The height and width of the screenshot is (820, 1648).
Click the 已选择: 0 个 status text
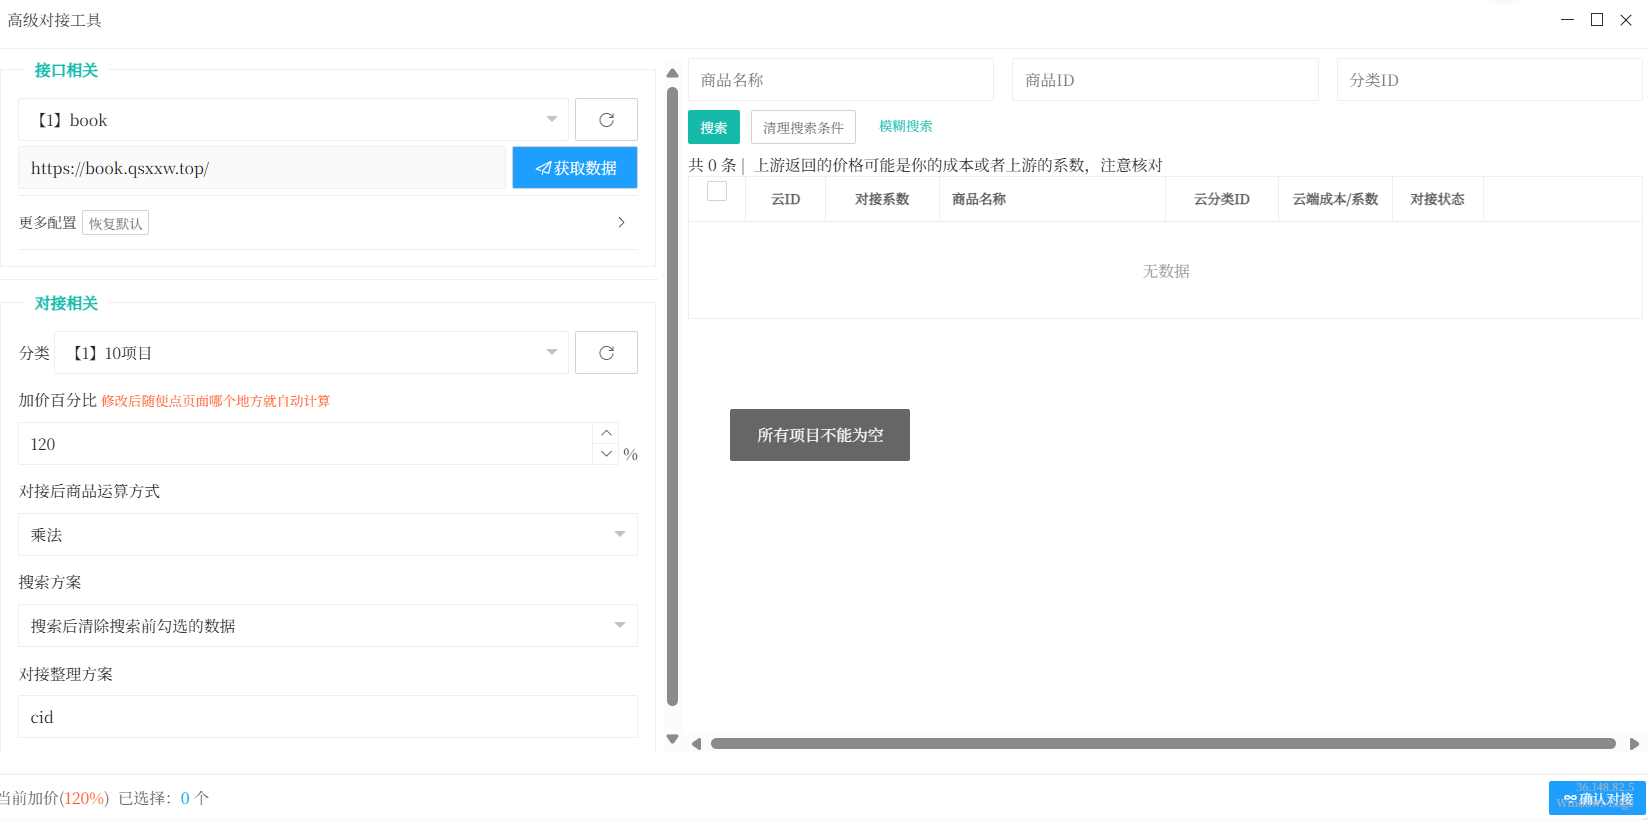(x=164, y=798)
